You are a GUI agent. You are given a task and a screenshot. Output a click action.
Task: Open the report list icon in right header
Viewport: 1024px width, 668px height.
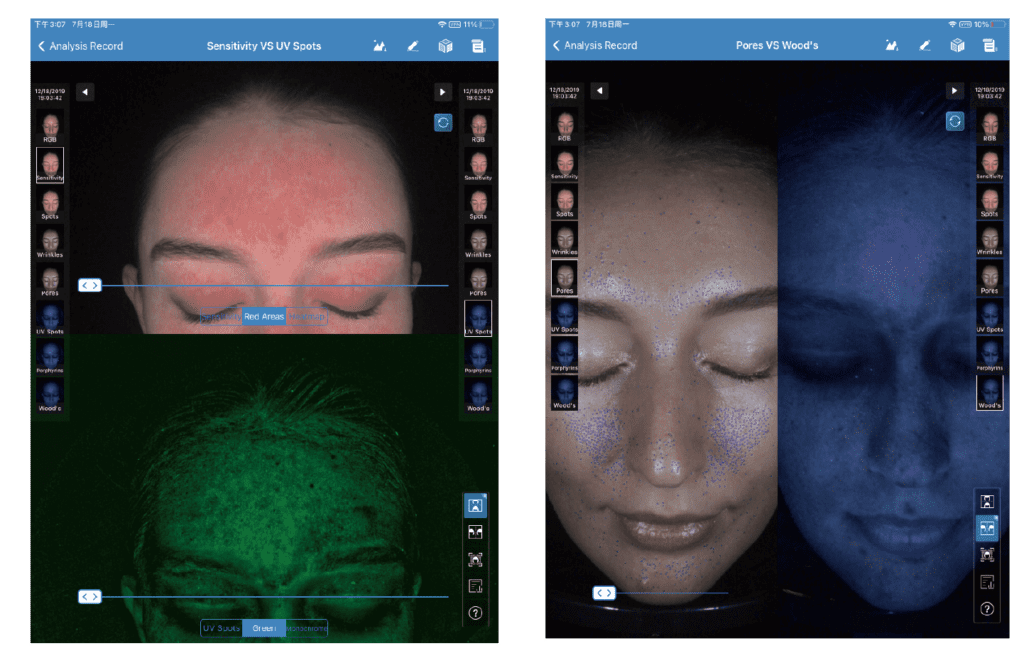pos(990,45)
